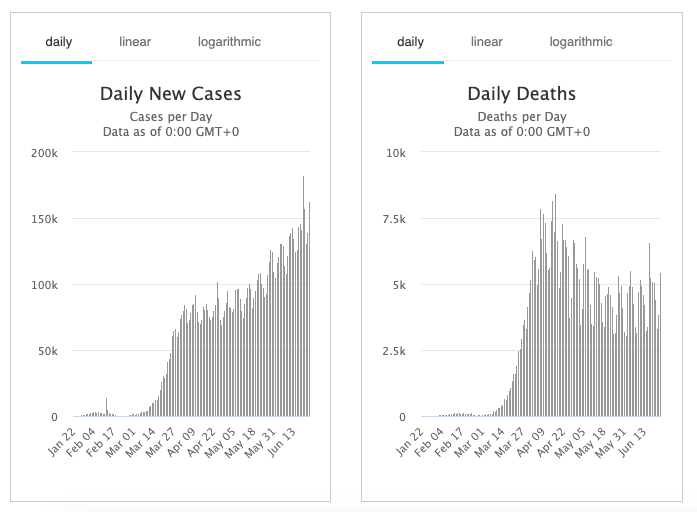Select daily tab in Daily New Cases panel
697x512 pixels.
pyautogui.click(x=57, y=42)
